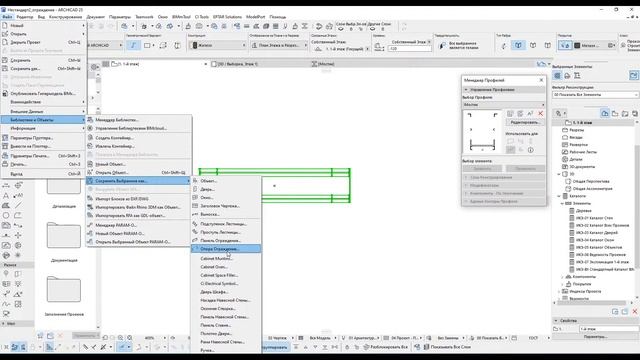Click the Plotter Setup icon in File menu

[x=5, y=138]
